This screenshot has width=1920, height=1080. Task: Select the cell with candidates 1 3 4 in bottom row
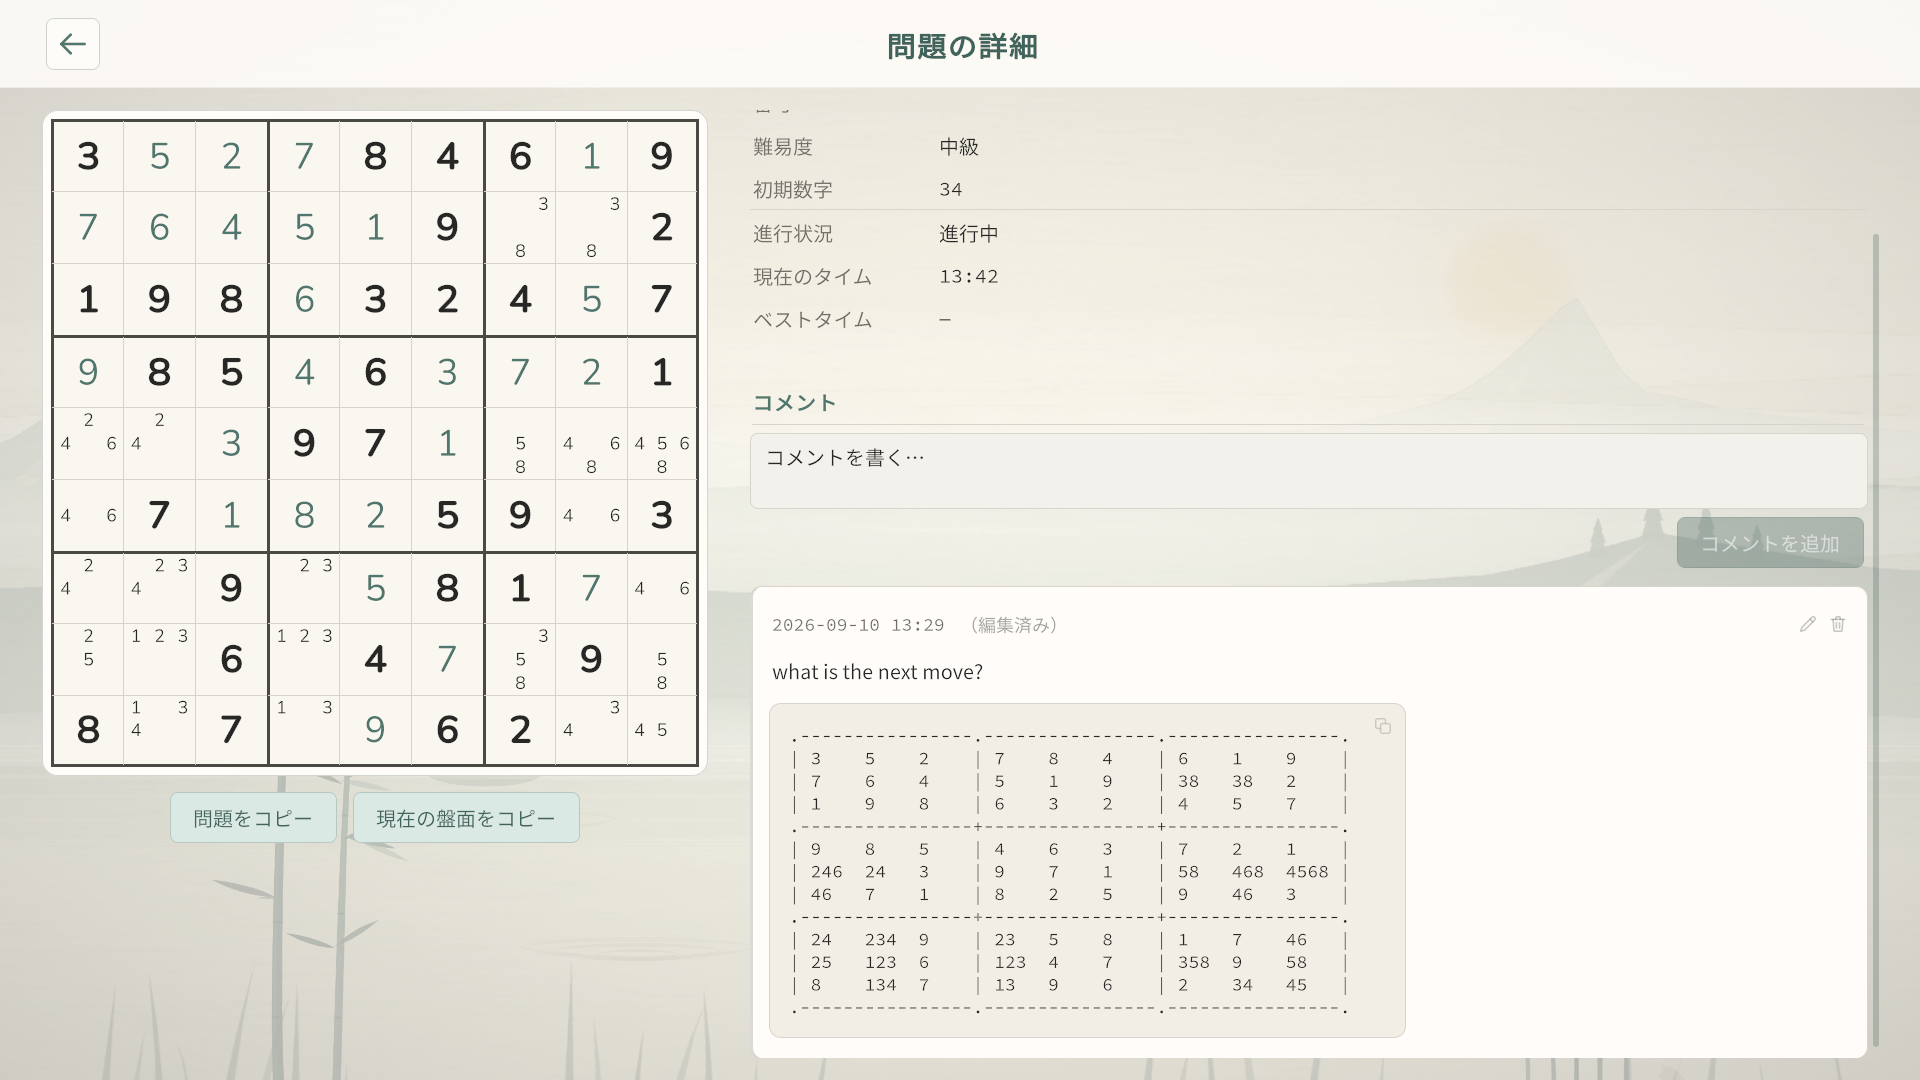coord(159,730)
